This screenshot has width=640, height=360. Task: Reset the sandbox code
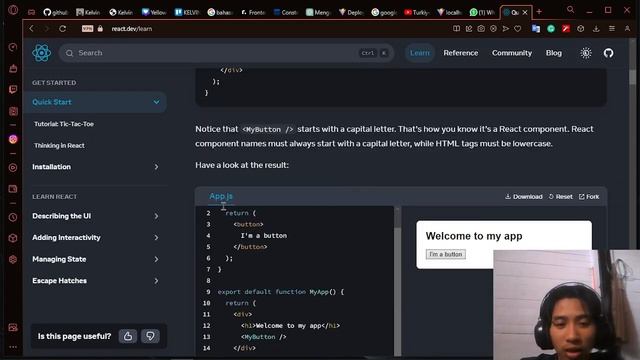click(x=560, y=197)
